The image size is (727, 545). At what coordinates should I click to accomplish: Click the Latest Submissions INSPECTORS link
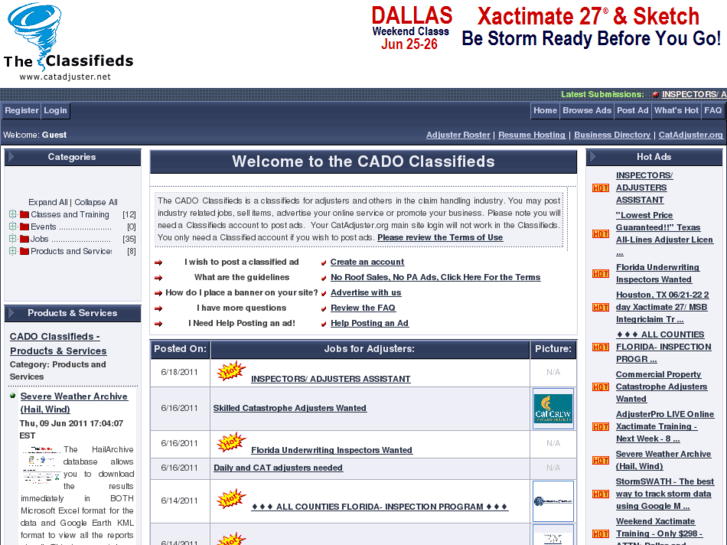coord(694,94)
